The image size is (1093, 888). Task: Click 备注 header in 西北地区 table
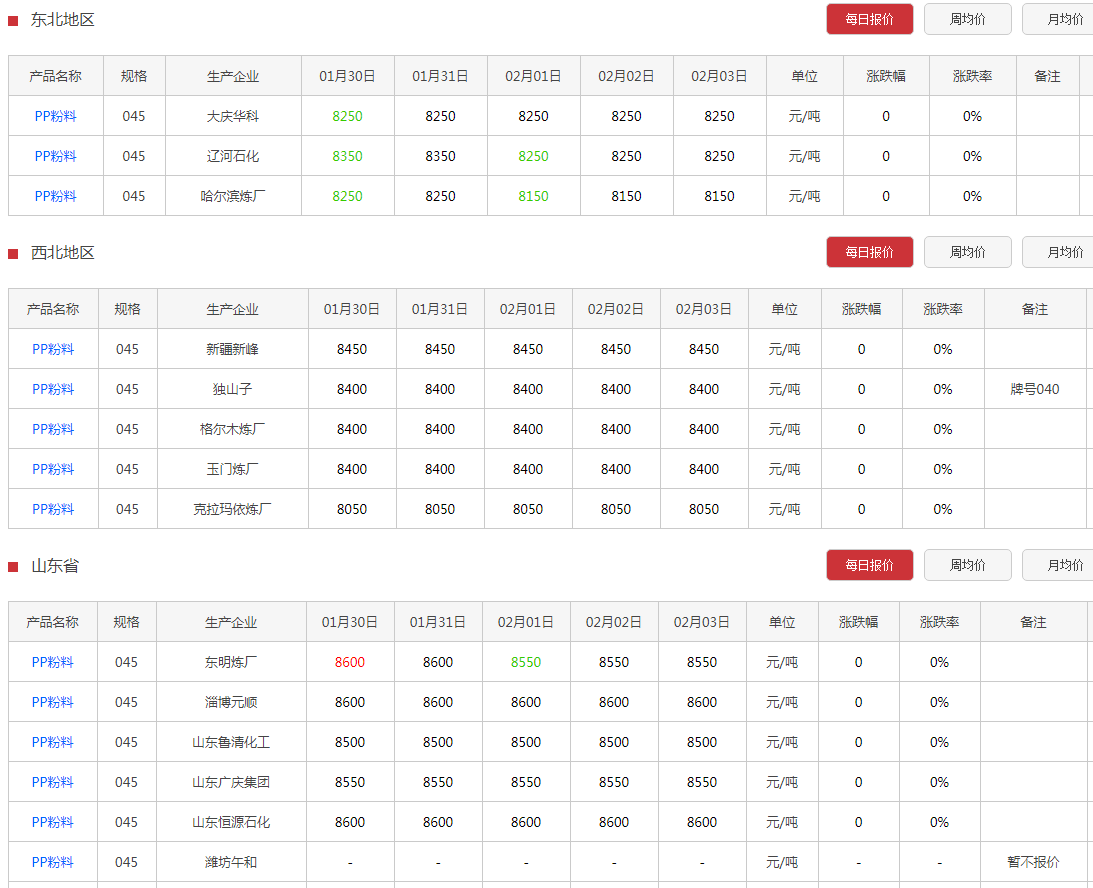(1035, 309)
